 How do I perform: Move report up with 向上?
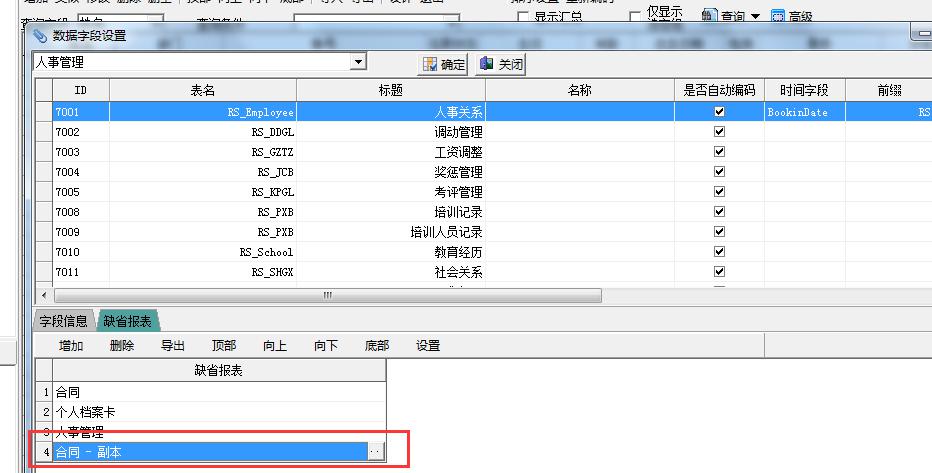pyautogui.click(x=275, y=346)
